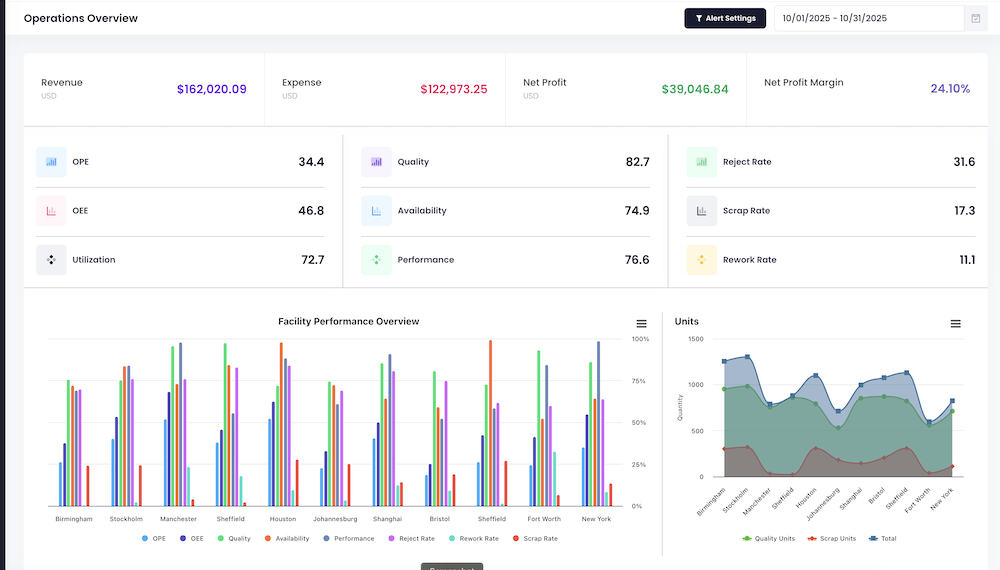Open Facility Performance Overview chart menu
This screenshot has width=1000, height=570.
[x=641, y=323]
